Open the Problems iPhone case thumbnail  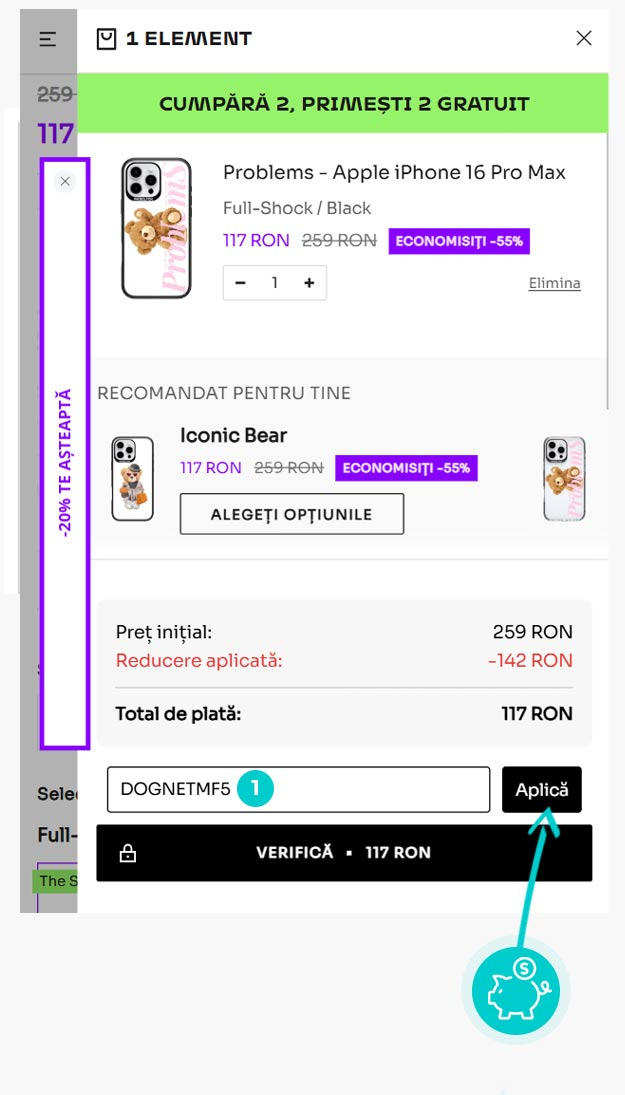[x=156, y=228]
